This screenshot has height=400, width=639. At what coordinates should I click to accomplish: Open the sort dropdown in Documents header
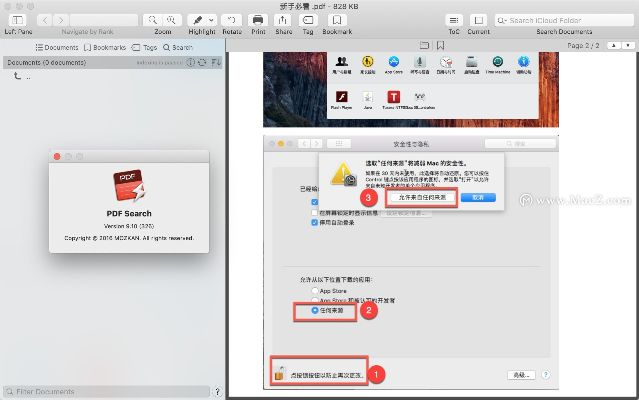[217, 62]
